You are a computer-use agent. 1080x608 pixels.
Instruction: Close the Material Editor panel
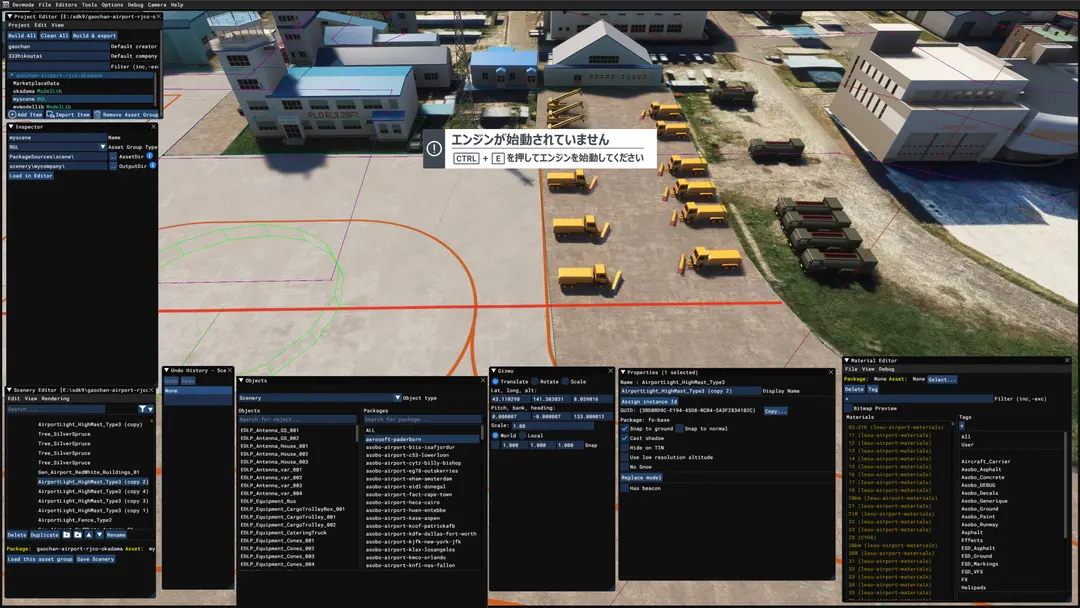[1067, 360]
